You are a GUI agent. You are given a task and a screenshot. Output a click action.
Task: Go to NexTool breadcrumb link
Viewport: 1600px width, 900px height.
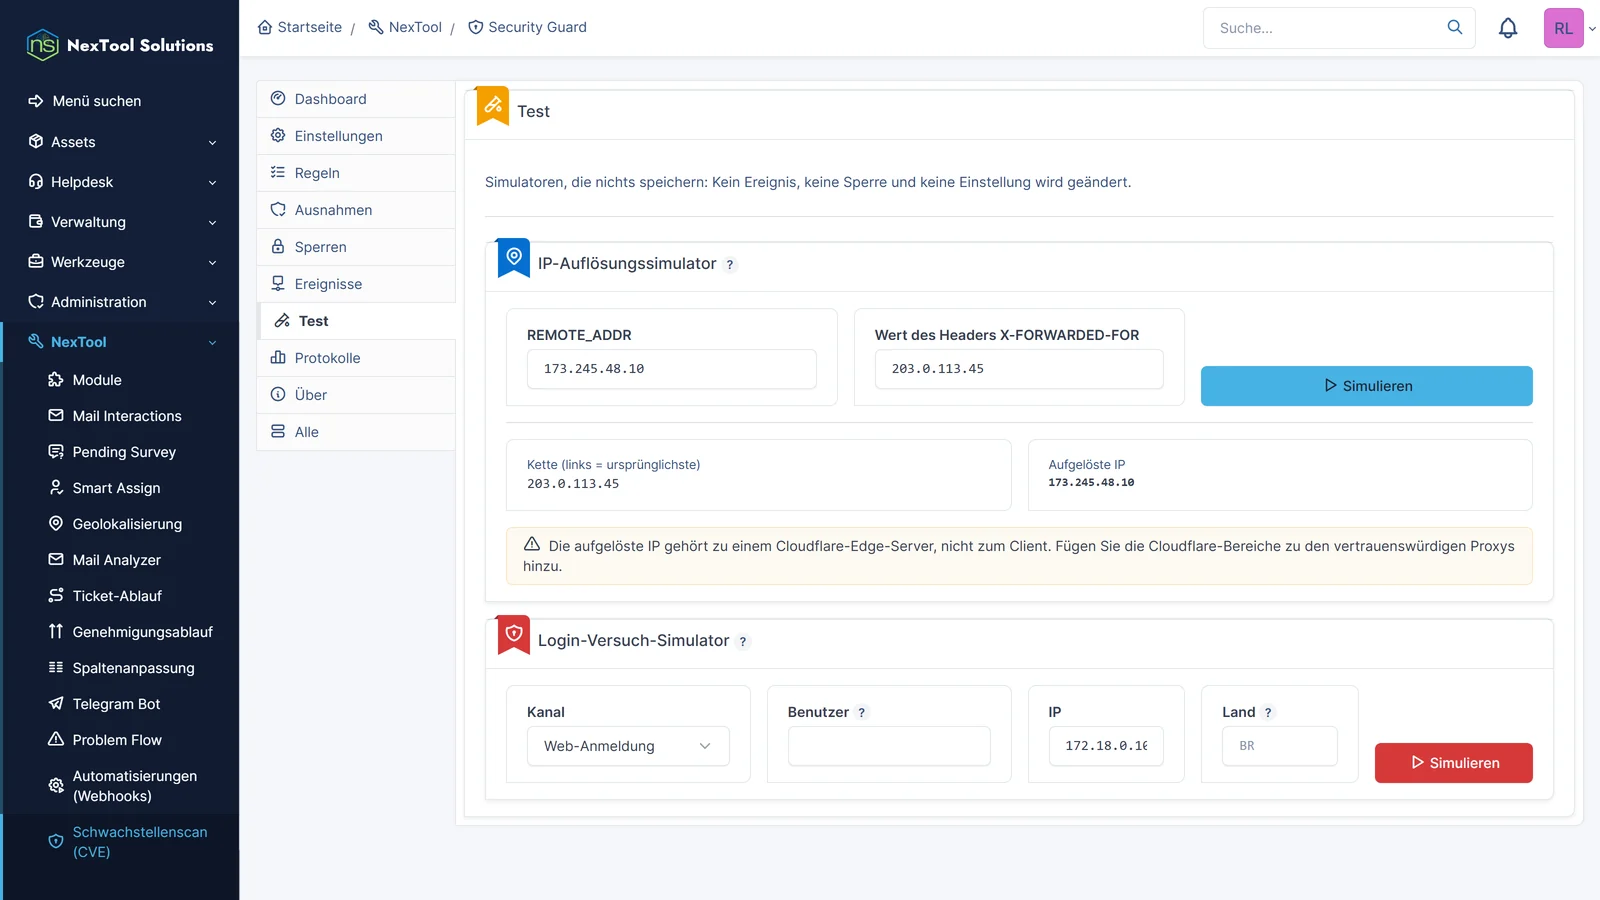point(405,27)
